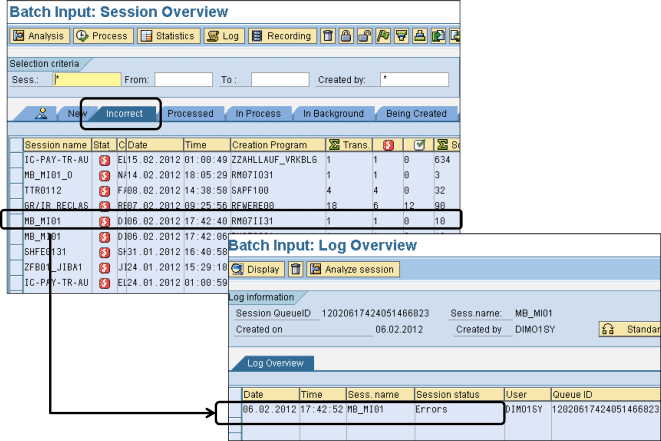
Task: Open the In Background tab
Action: pos(333,114)
